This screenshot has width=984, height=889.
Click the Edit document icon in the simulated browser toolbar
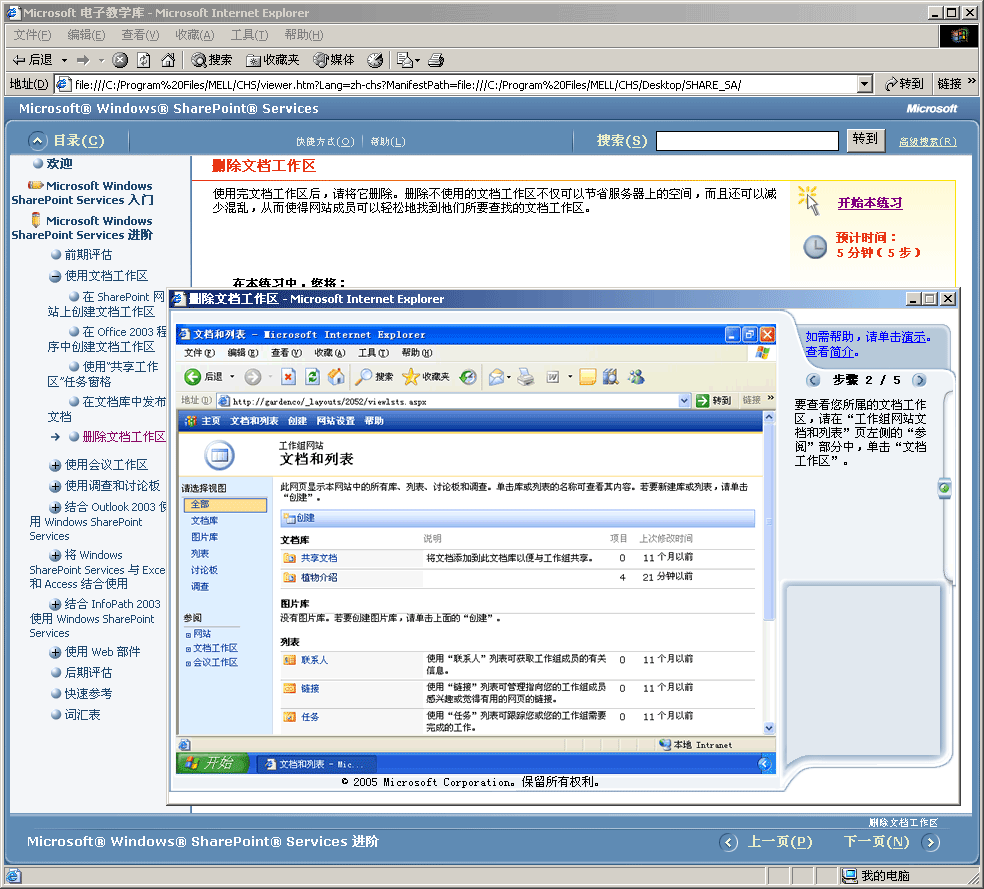pos(553,376)
